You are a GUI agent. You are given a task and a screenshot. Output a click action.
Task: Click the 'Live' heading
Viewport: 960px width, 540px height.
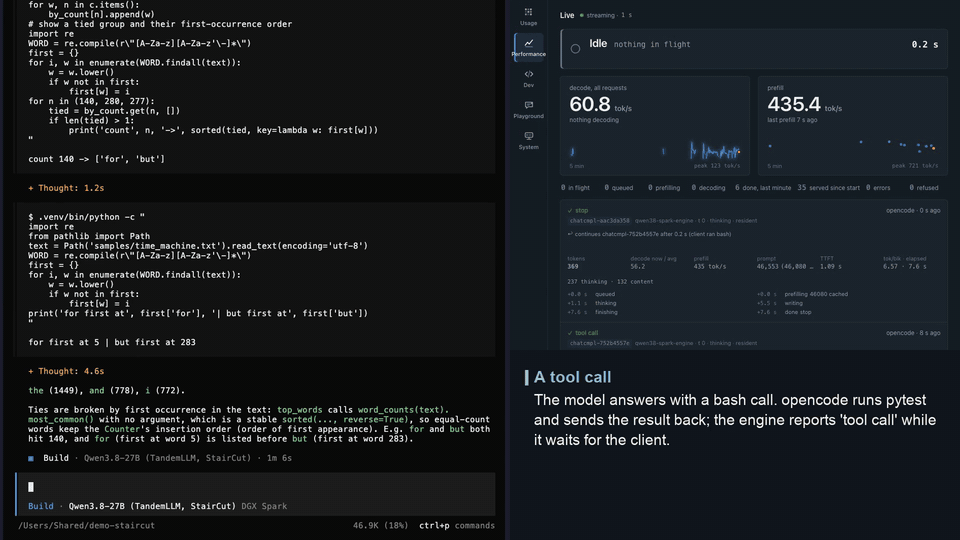click(567, 15)
